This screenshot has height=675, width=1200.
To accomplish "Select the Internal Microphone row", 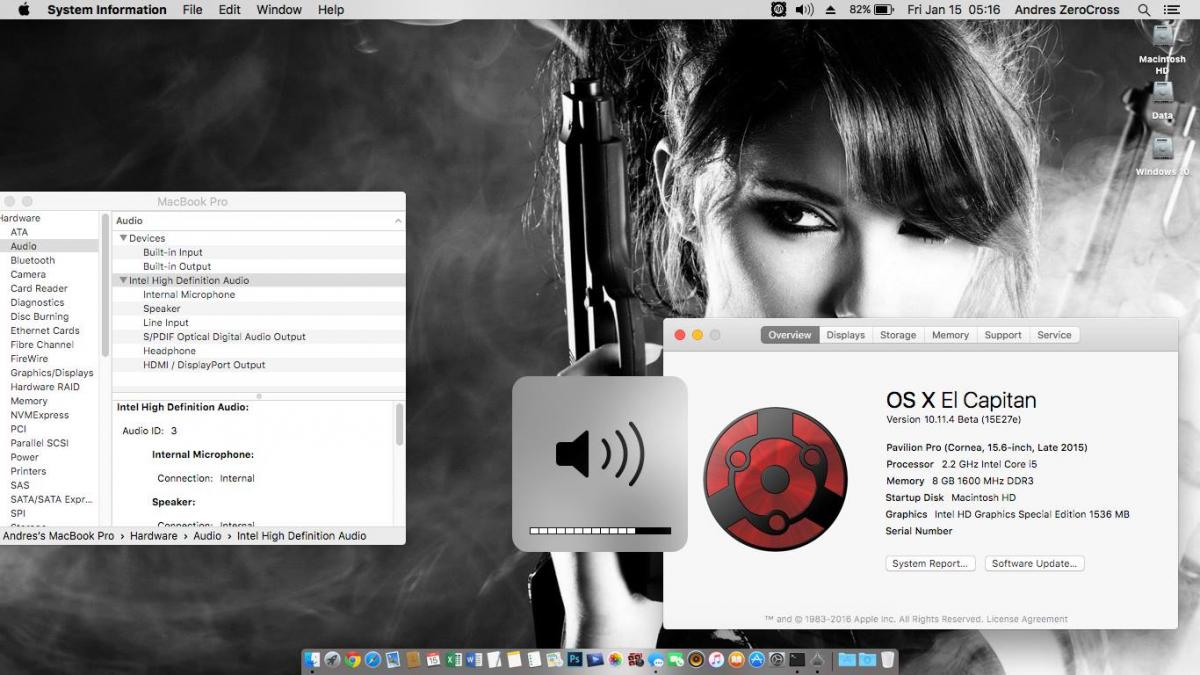I will (x=259, y=294).
